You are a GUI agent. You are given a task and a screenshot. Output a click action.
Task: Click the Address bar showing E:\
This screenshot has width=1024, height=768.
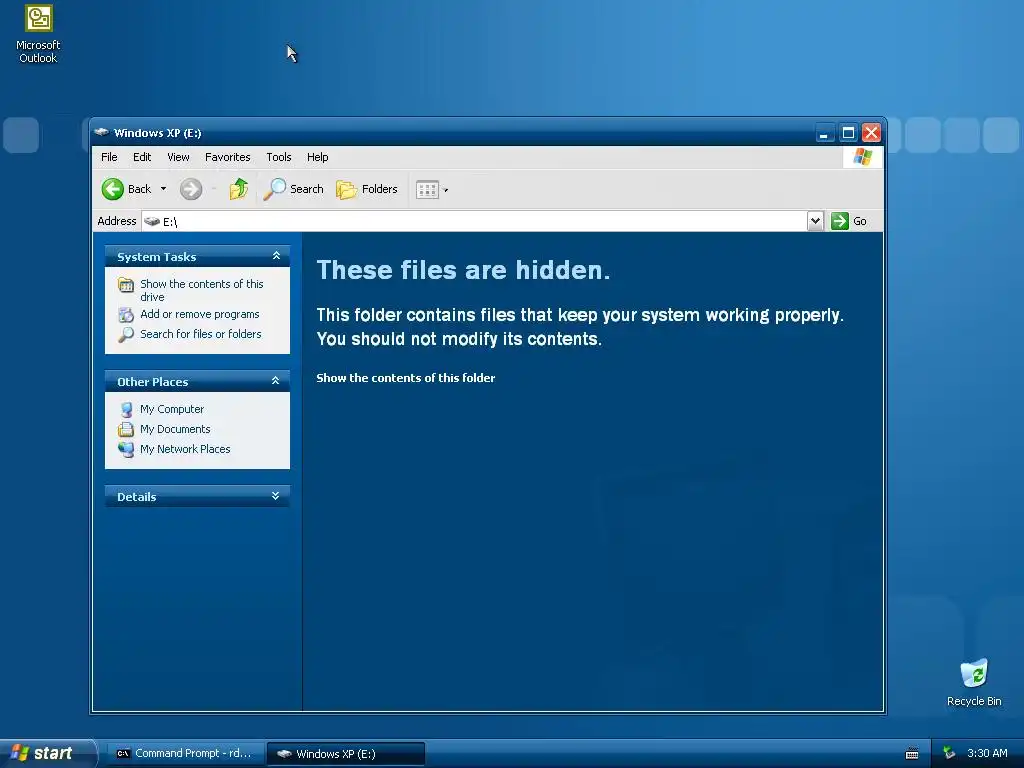474,221
